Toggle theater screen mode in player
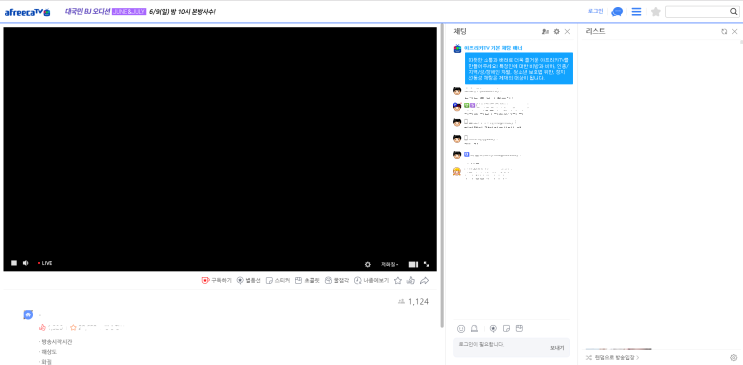Image resolution: width=743 pixels, height=365 pixels. [x=413, y=265]
